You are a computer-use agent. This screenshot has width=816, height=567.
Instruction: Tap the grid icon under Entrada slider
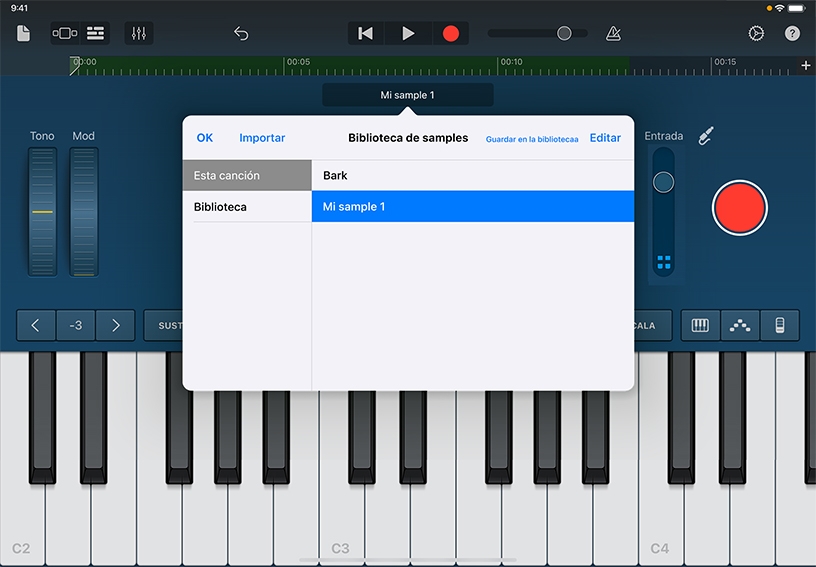coord(664,262)
